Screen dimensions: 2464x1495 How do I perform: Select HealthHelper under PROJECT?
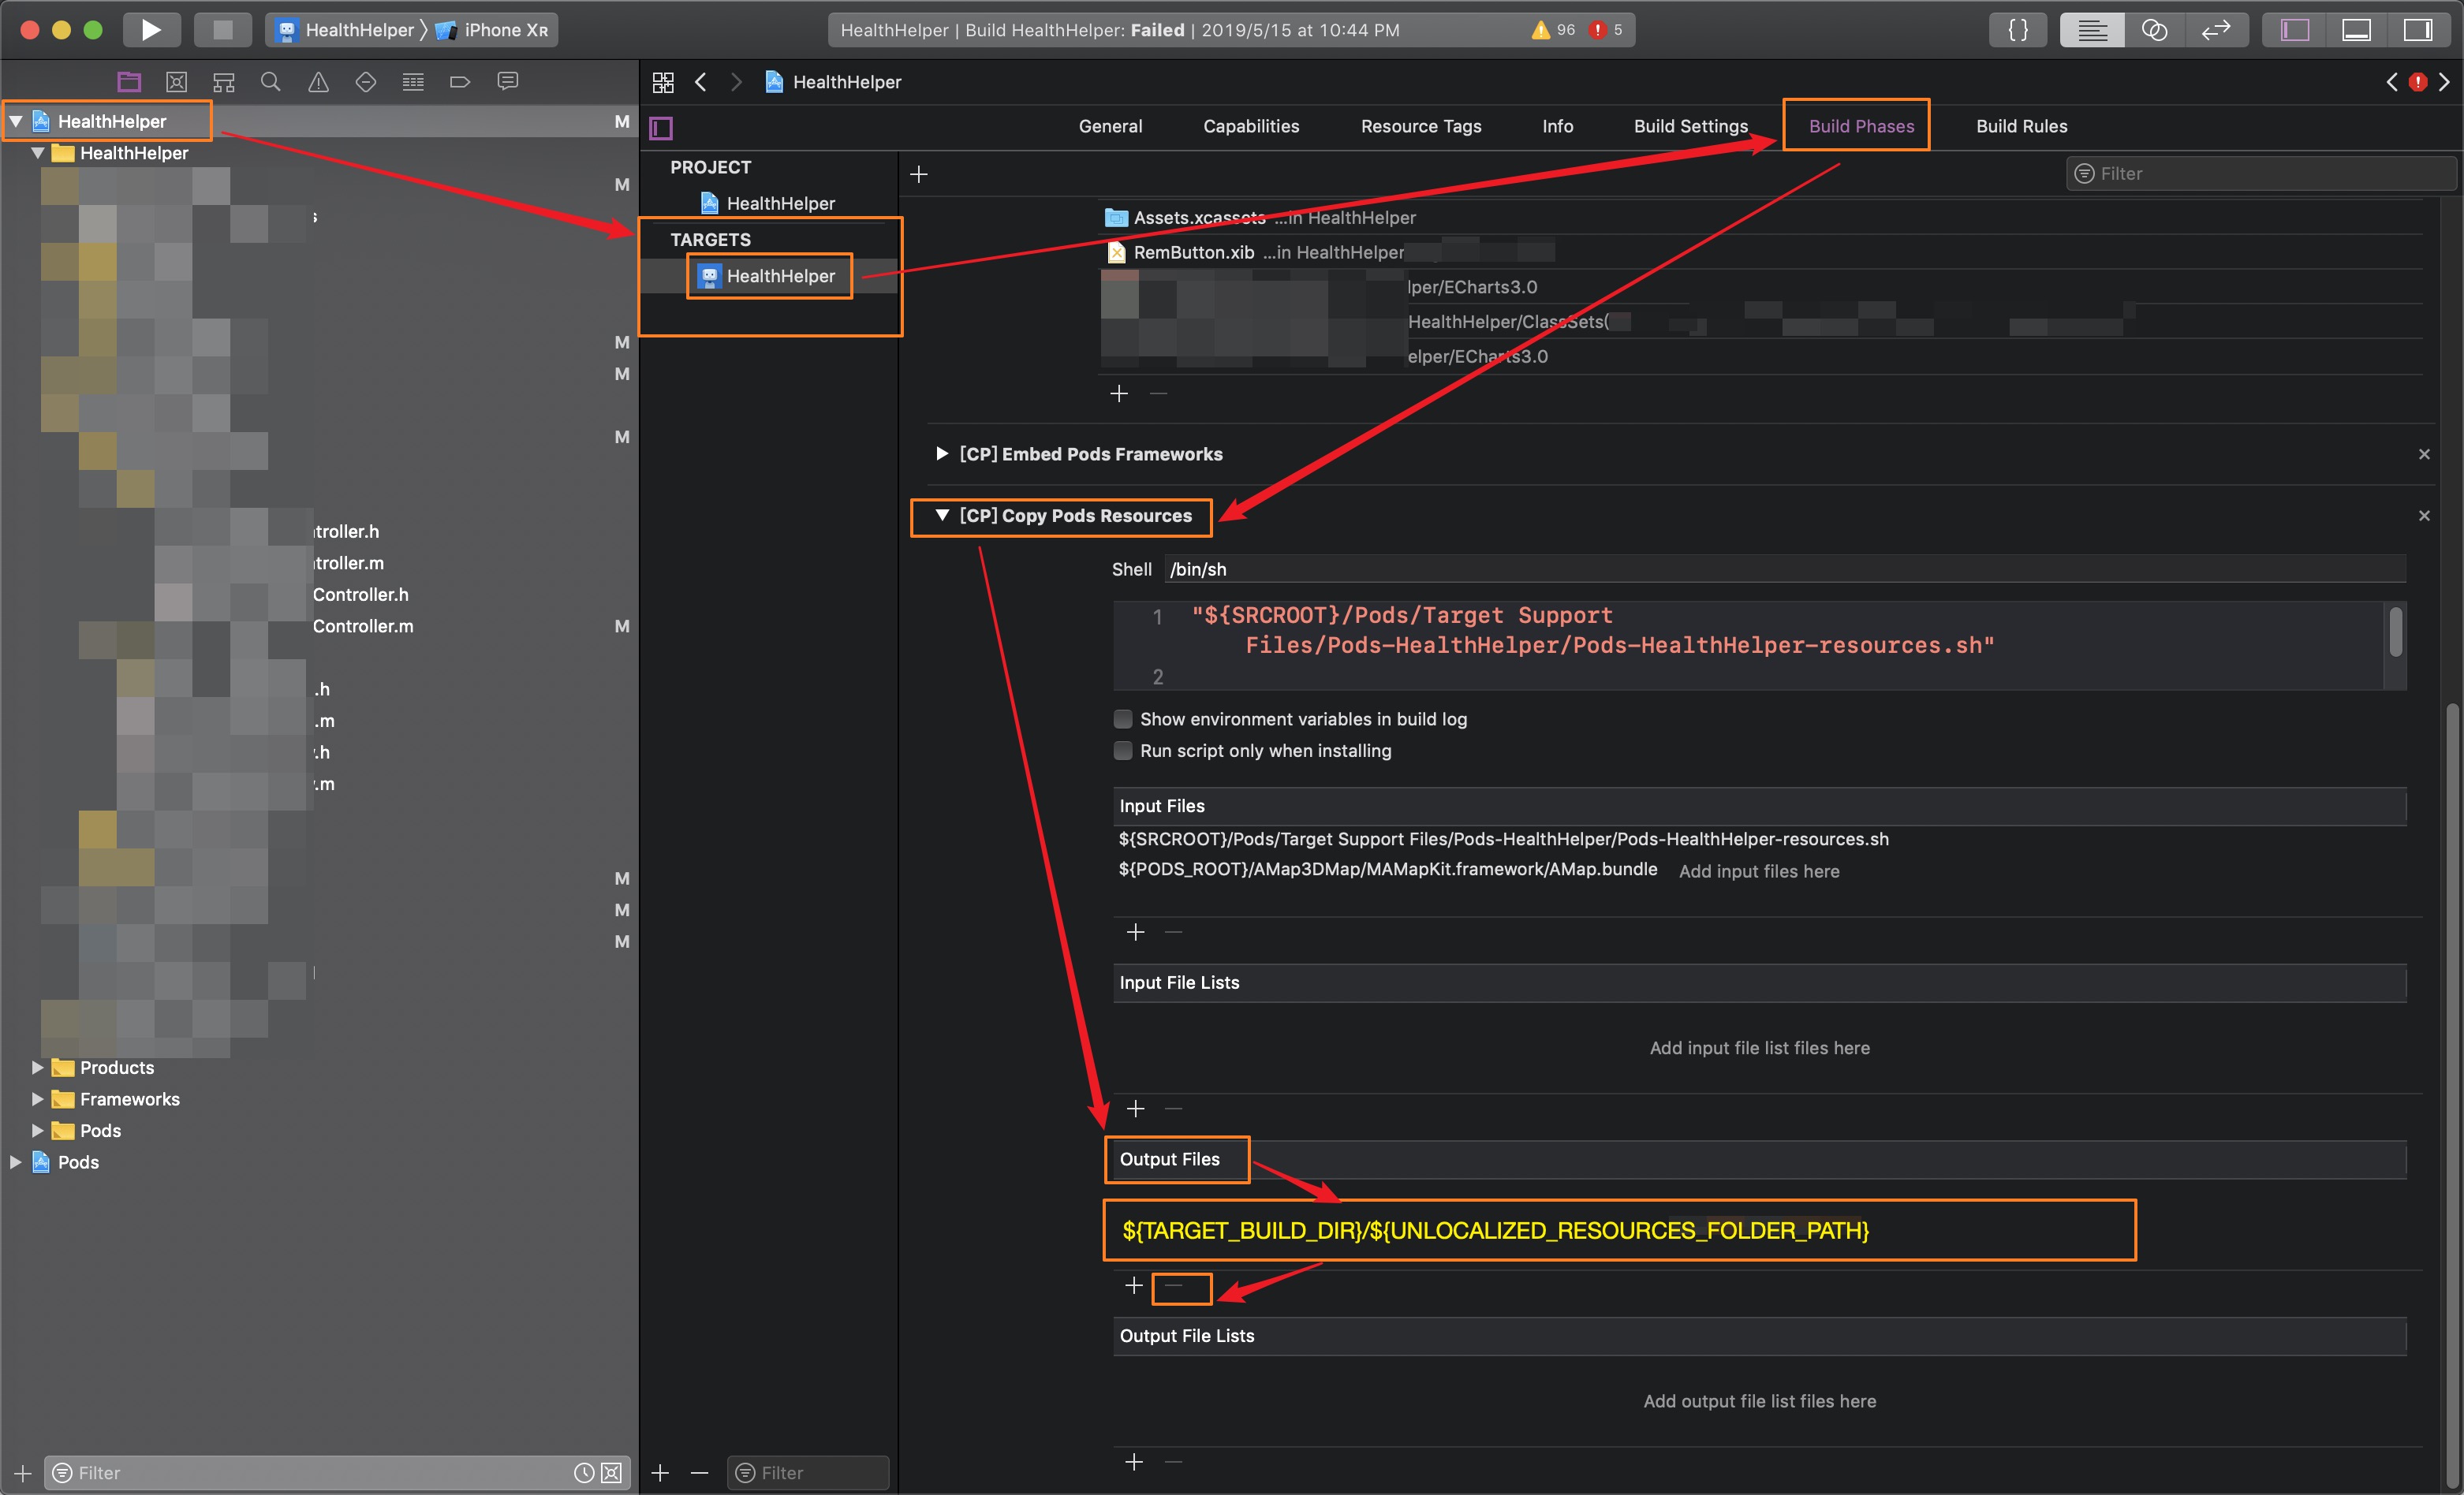point(768,203)
